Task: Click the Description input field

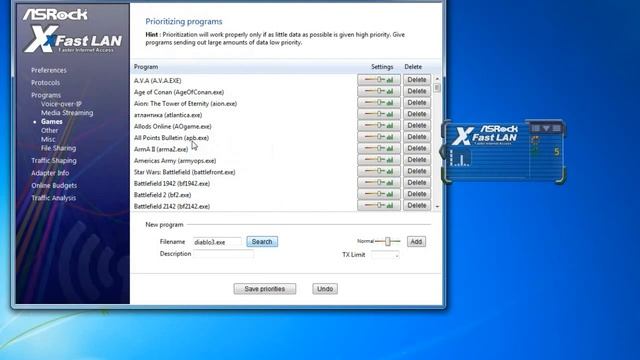Action: (223, 254)
